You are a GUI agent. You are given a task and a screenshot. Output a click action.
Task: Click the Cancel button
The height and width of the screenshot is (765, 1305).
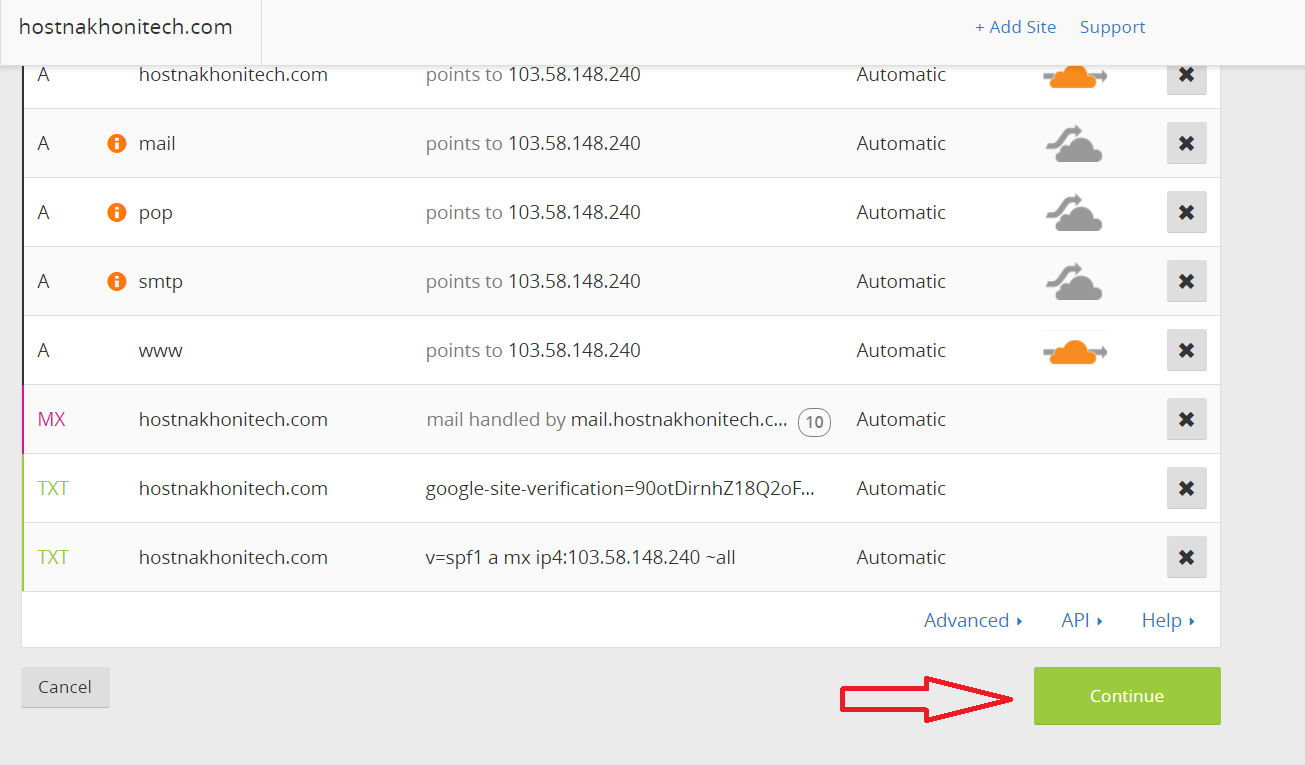(x=65, y=687)
